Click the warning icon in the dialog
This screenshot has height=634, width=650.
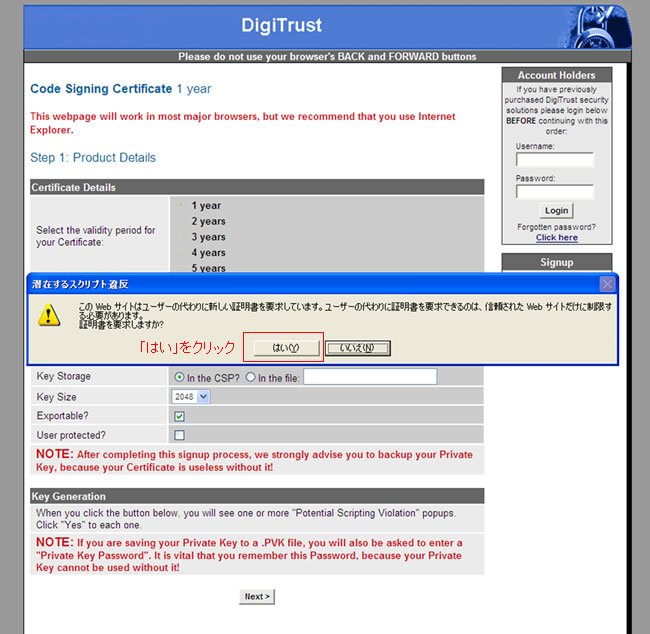tap(49, 315)
